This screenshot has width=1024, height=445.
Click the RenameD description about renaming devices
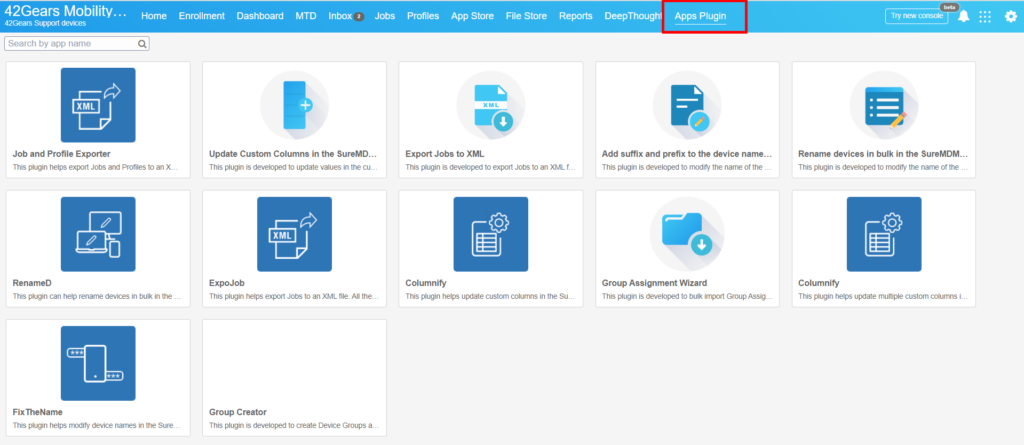97,297
